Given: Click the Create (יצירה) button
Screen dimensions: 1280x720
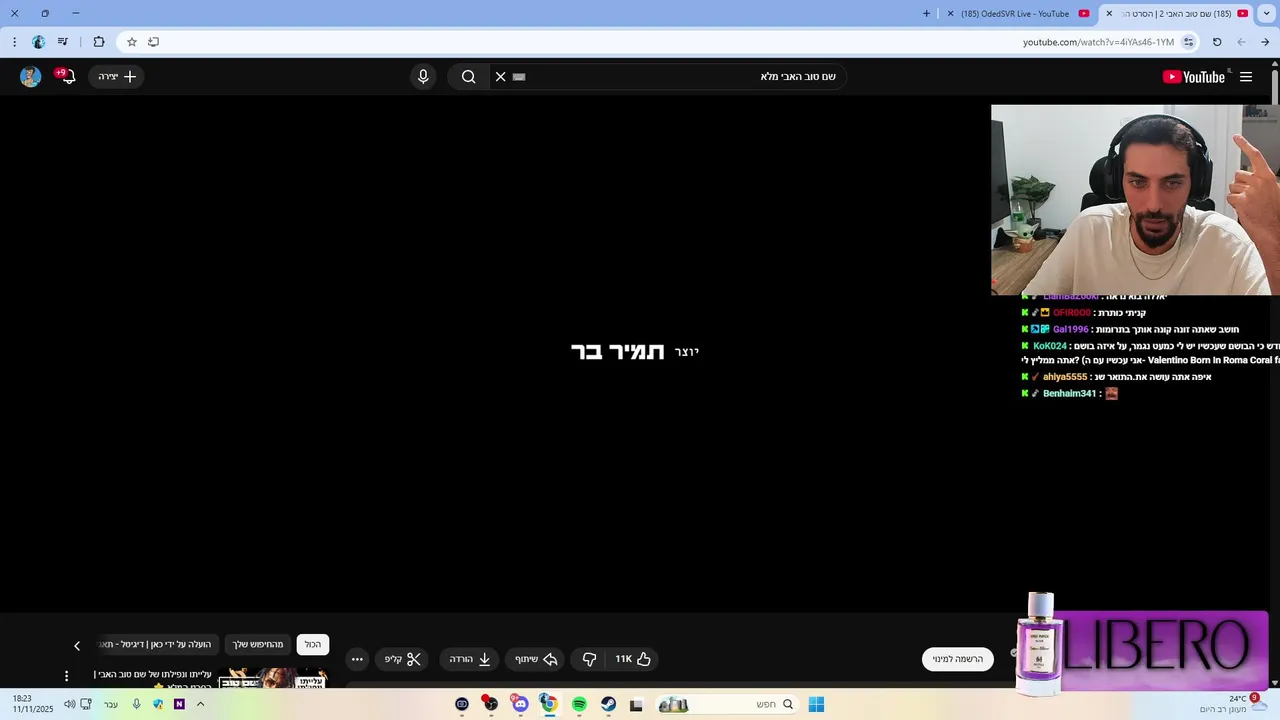Looking at the screenshot, I should tap(117, 77).
